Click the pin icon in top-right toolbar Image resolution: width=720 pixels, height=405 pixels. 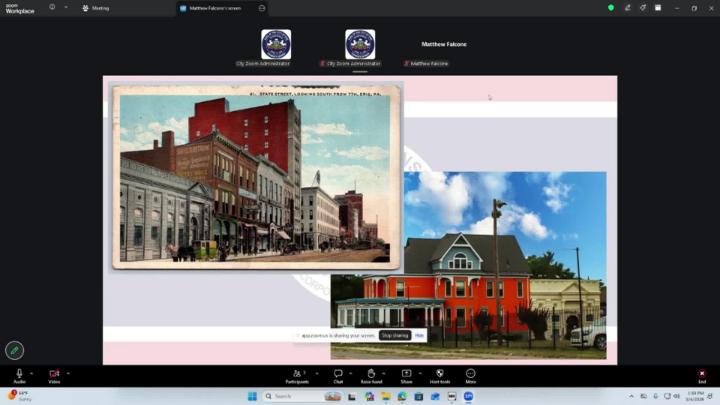point(642,8)
